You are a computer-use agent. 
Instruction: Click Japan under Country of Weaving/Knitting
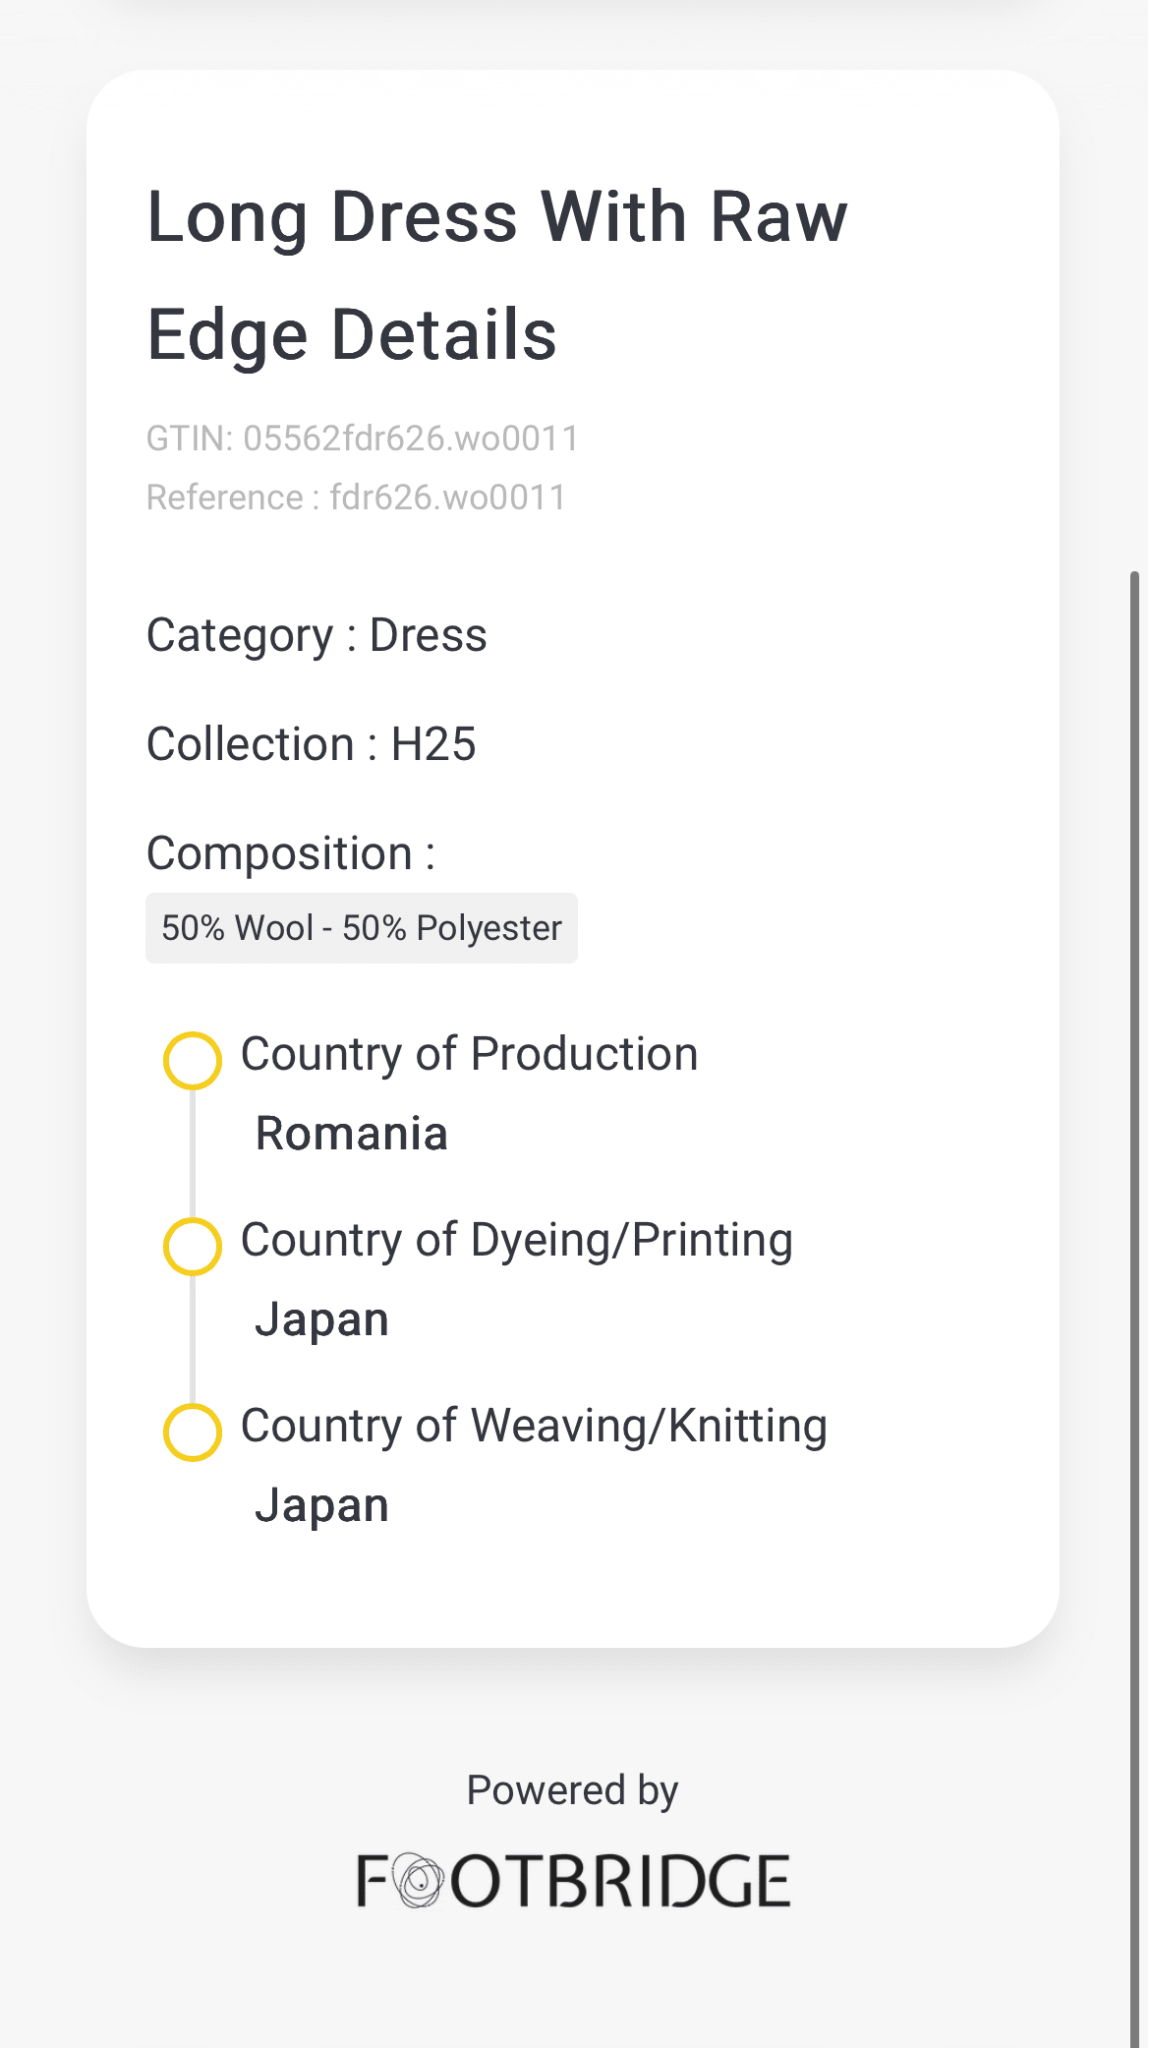(322, 1506)
